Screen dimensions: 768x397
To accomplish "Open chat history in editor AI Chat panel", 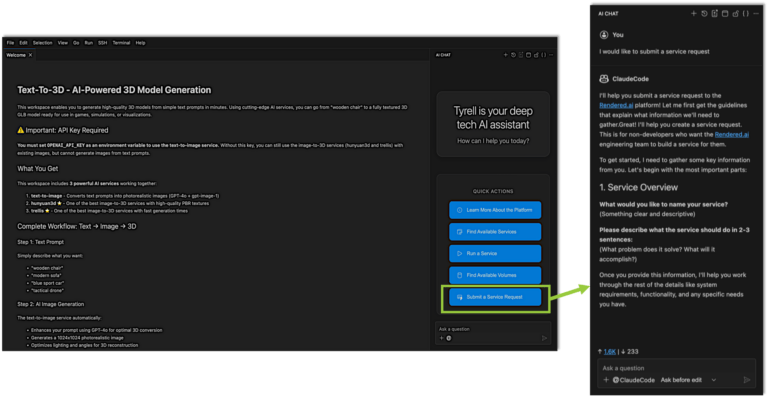I will tap(513, 55).
